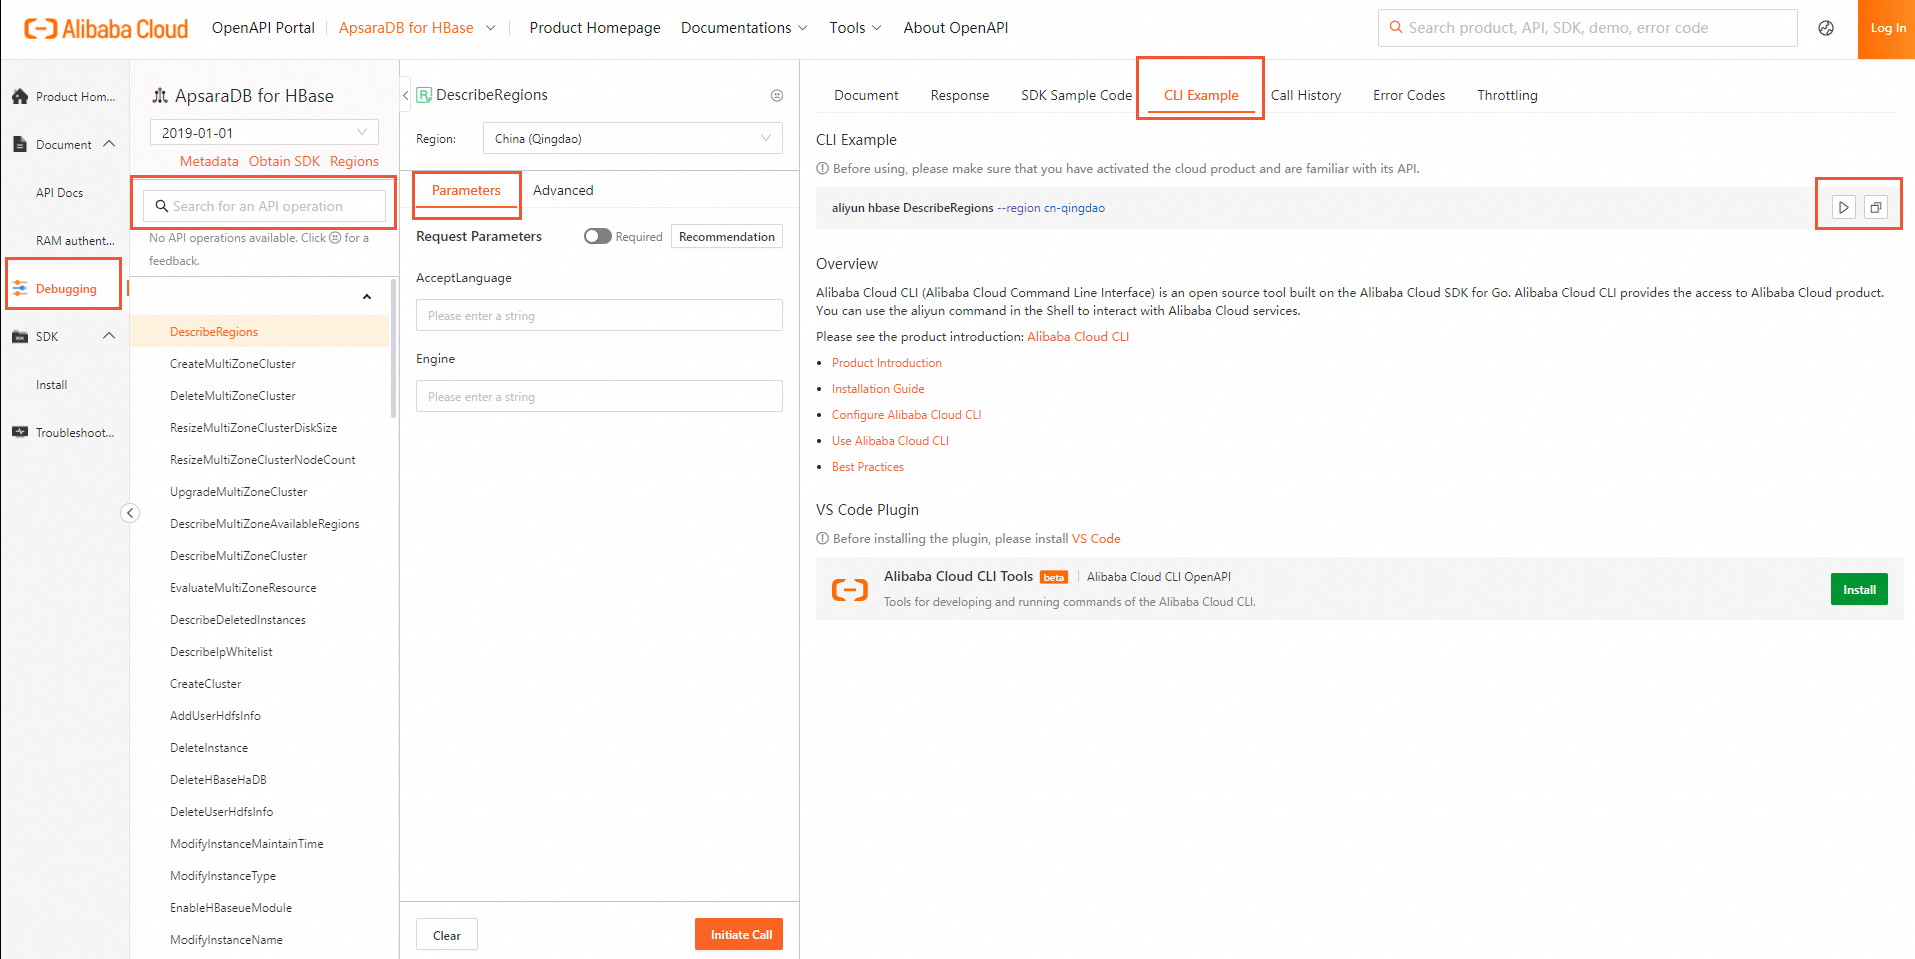This screenshot has width=1915, height=959.
Task: Open the 2019-01-01 version dropdown
Action: click(x=264, y=133)
